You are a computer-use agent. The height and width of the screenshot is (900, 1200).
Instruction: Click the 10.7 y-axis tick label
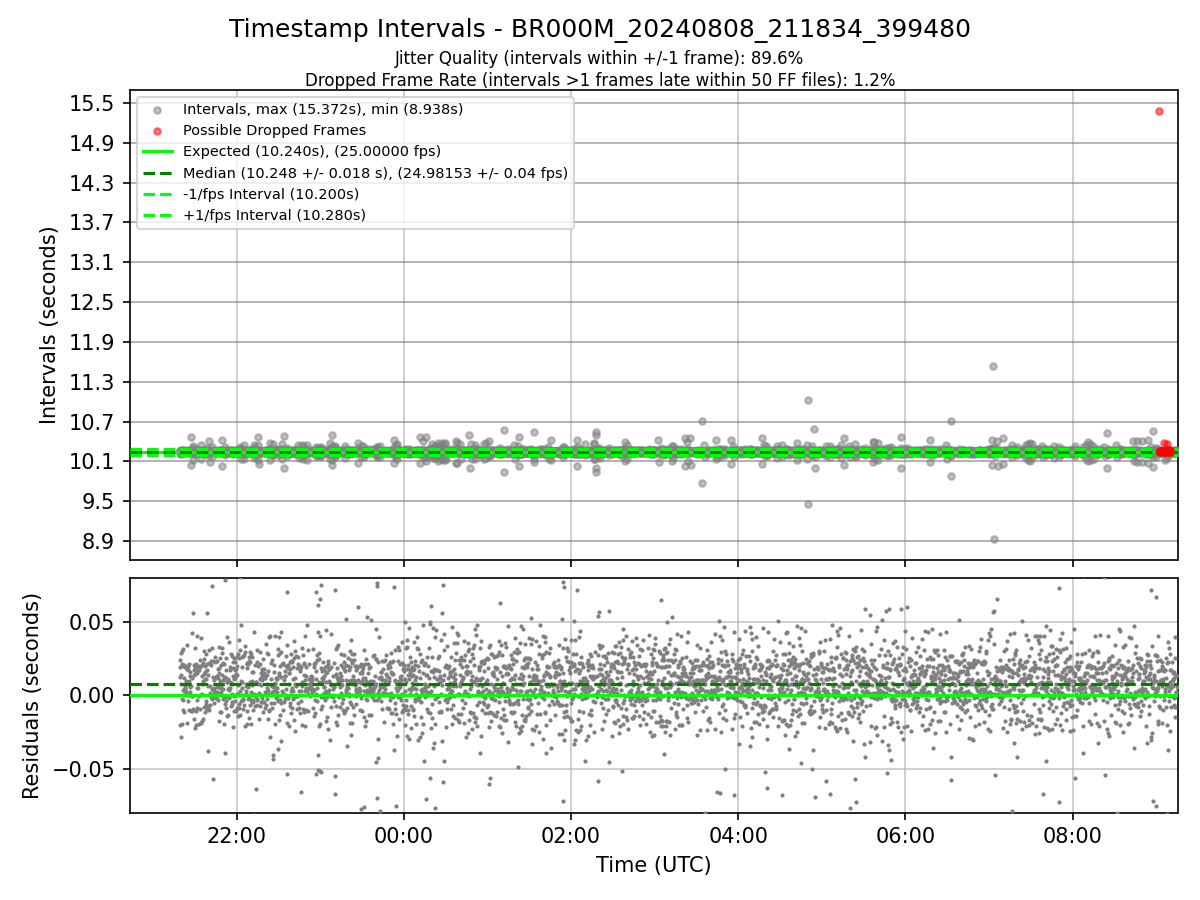93,421
